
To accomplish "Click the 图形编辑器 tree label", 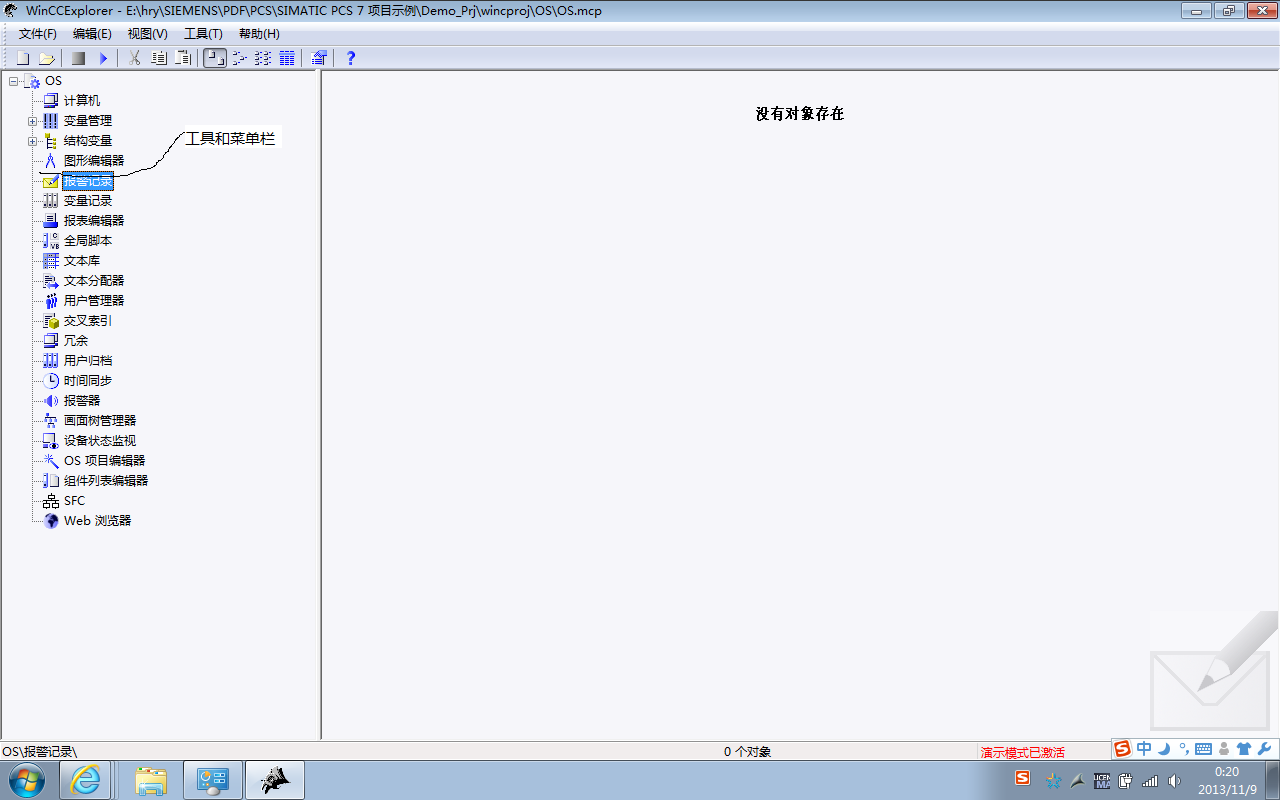I will click(94, 161).
